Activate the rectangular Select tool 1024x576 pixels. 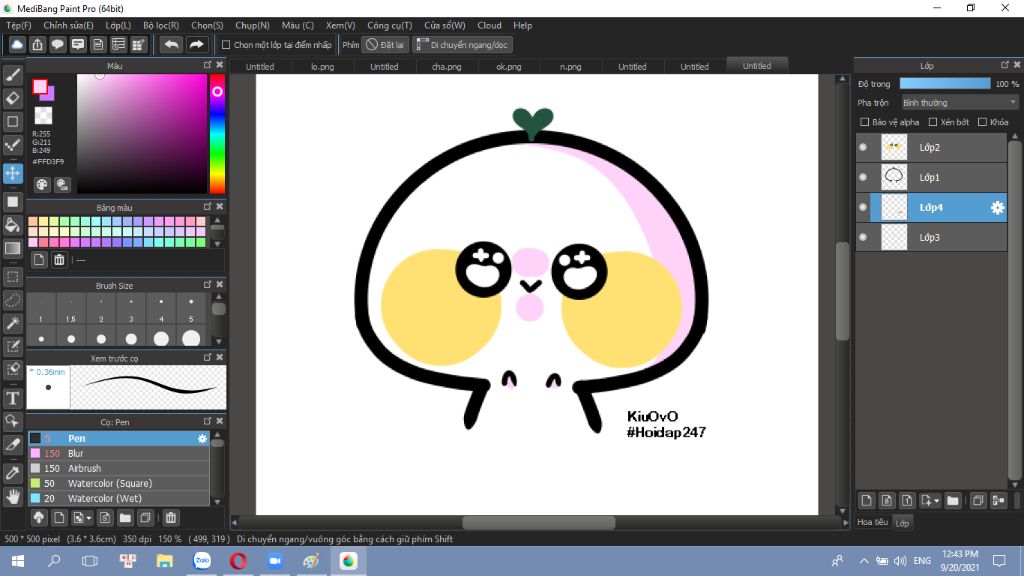point(12,277)
